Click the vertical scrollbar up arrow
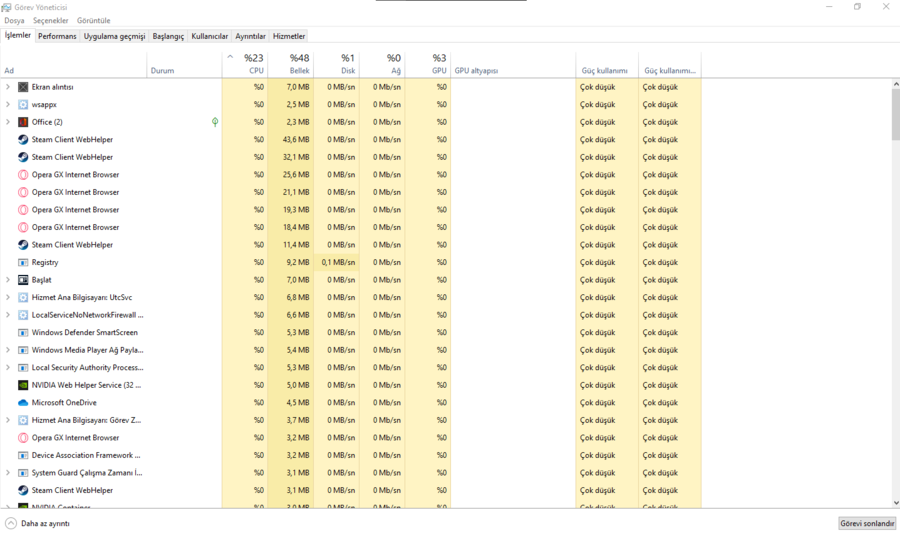 pyautogui.click(x=895, y=84)
